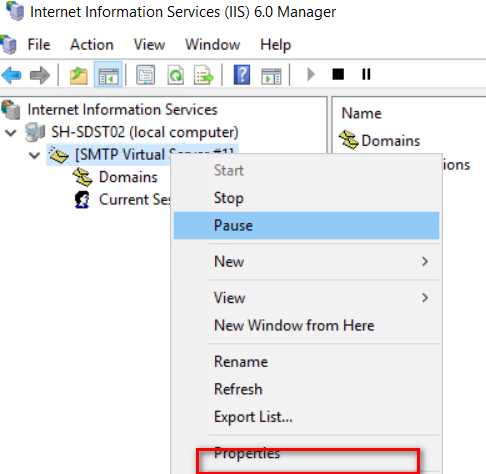Select New Window from Here
The image size is (486, 474).
pyautogui.click(x=307, y=325)
